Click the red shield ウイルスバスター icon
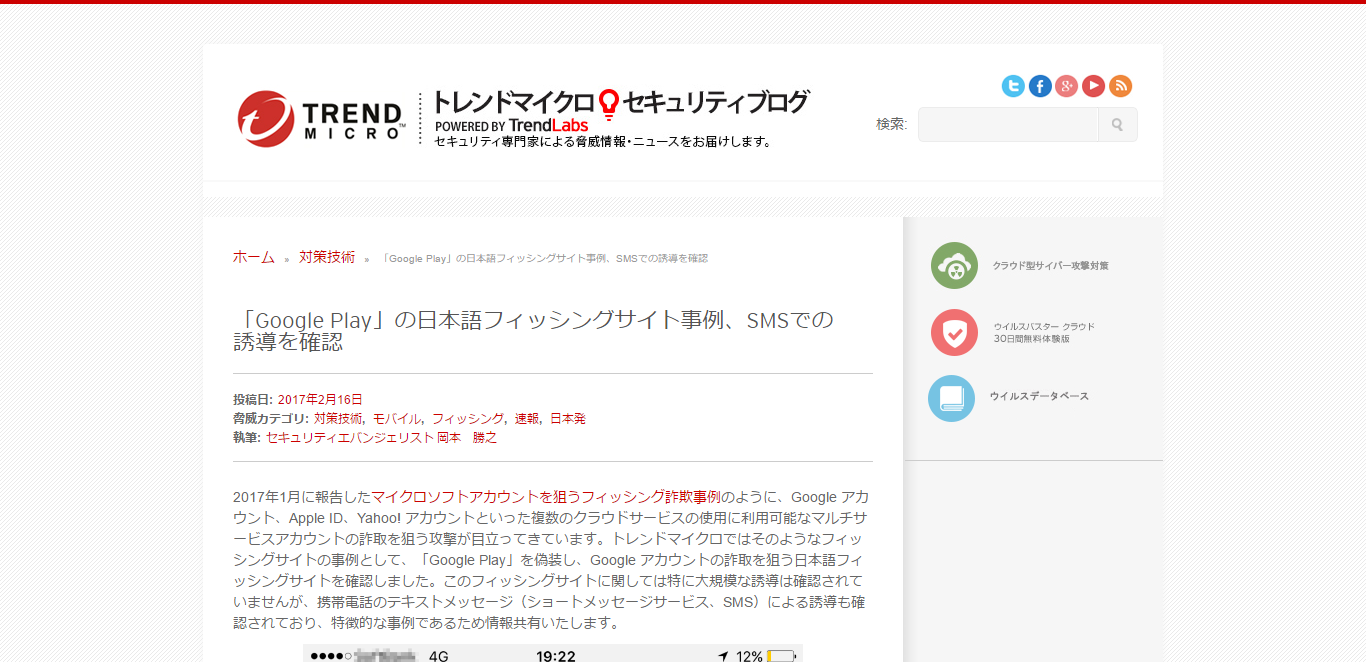1366x662 pixels. 954,333
